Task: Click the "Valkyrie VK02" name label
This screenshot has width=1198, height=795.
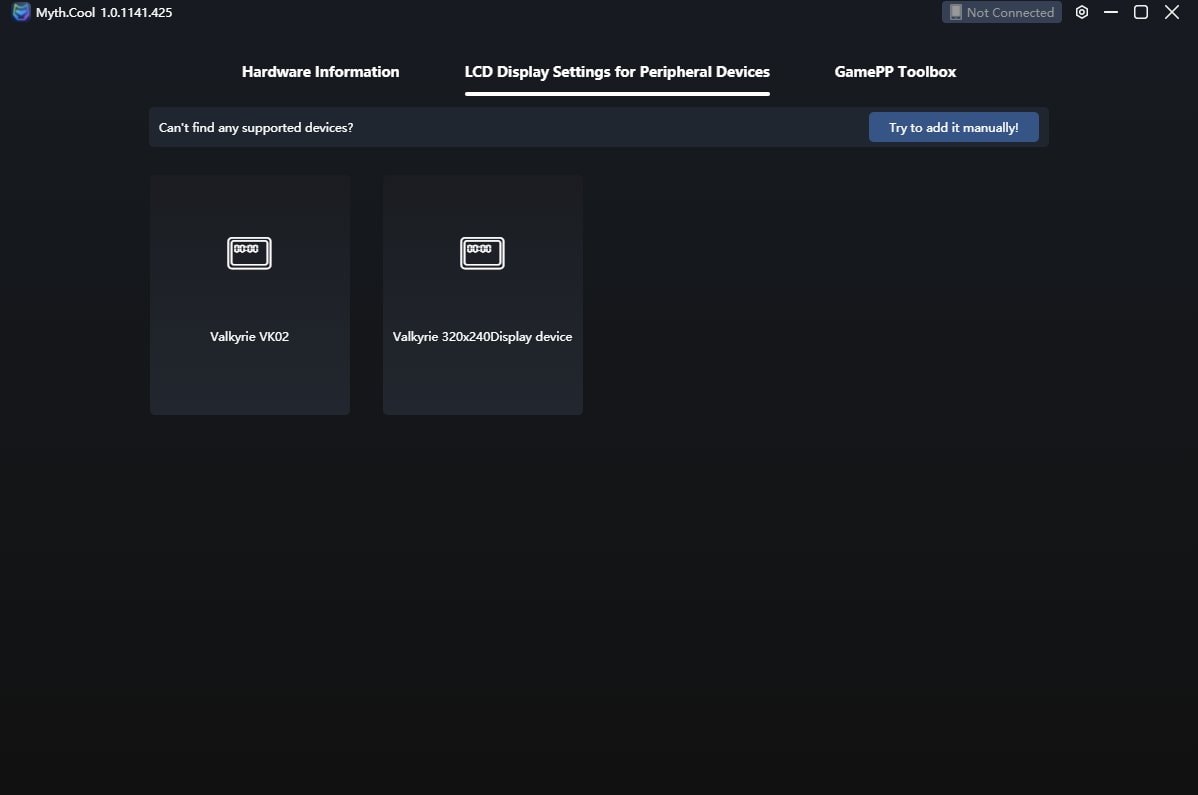Action: (x=249, y=337)
